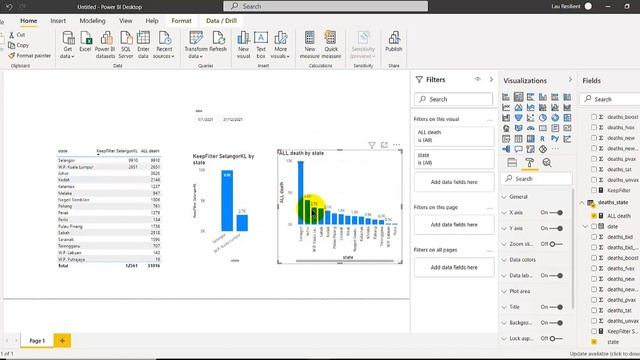Image resolution: width=640 pixels, height=360 pixels.
Task: Create a Quick measure
Action: (331, 44)
